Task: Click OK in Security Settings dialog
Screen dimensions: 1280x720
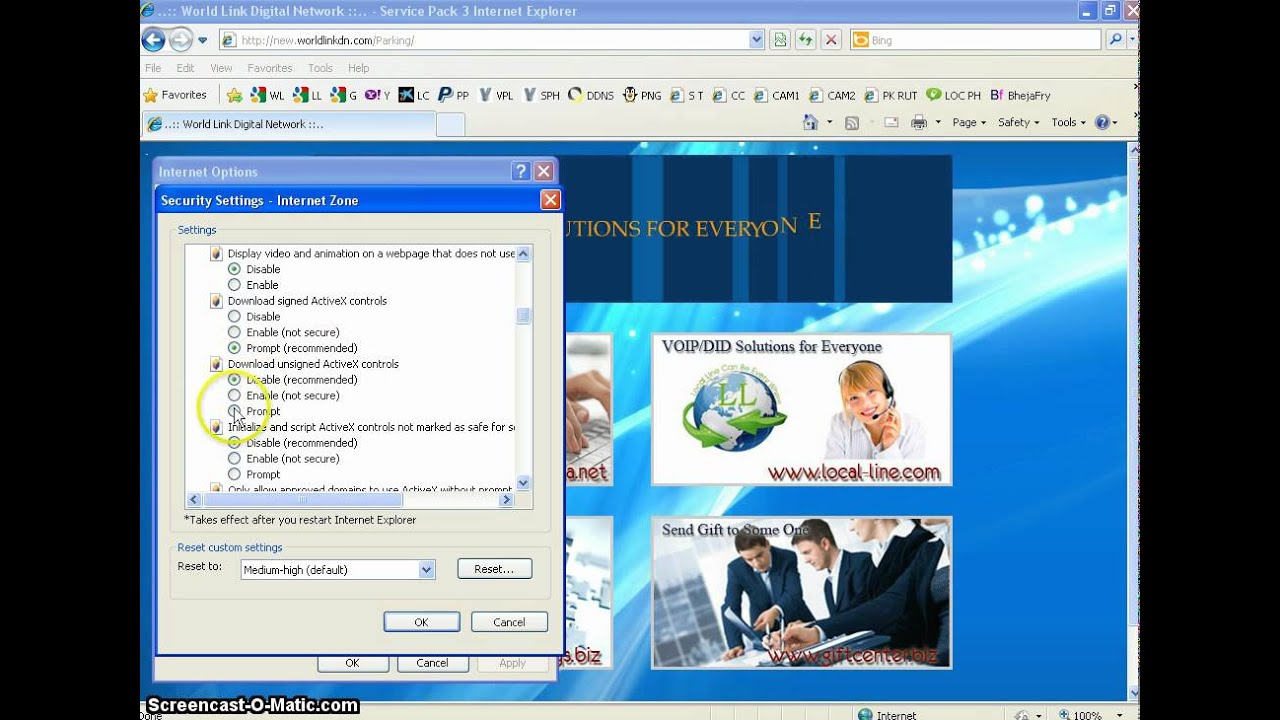Action: coord(421,622)
